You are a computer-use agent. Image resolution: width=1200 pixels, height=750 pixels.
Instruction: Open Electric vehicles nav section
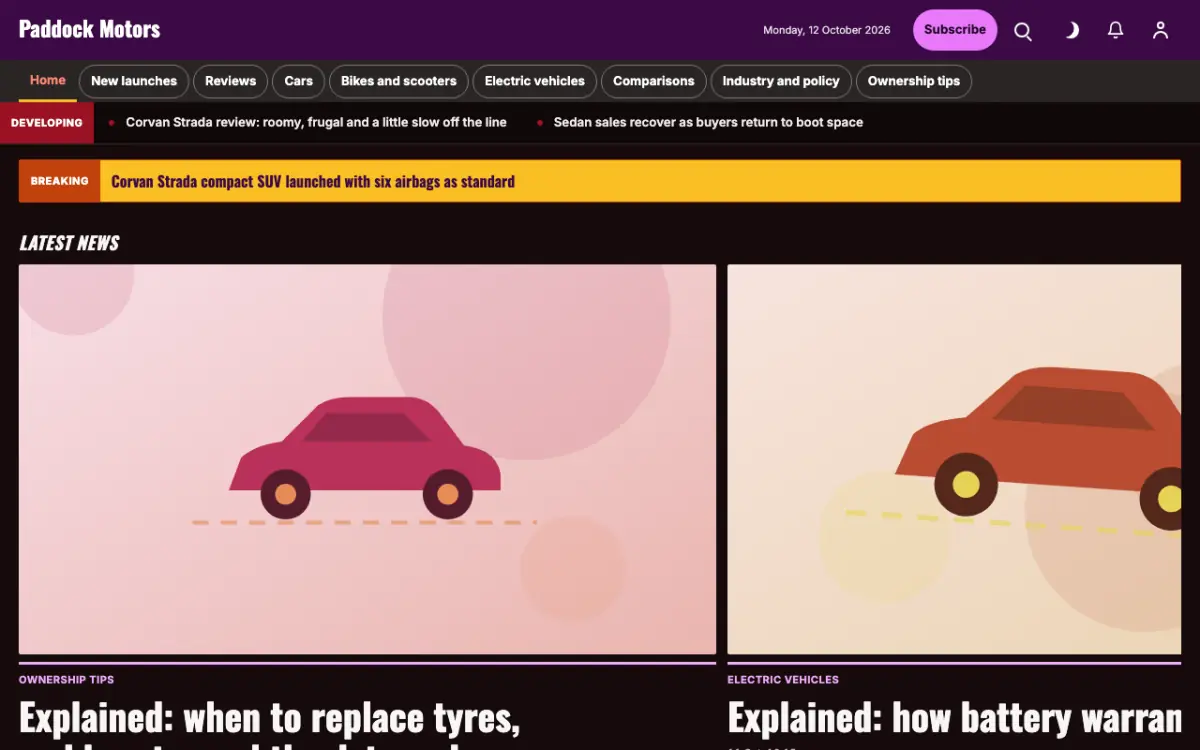534,81
